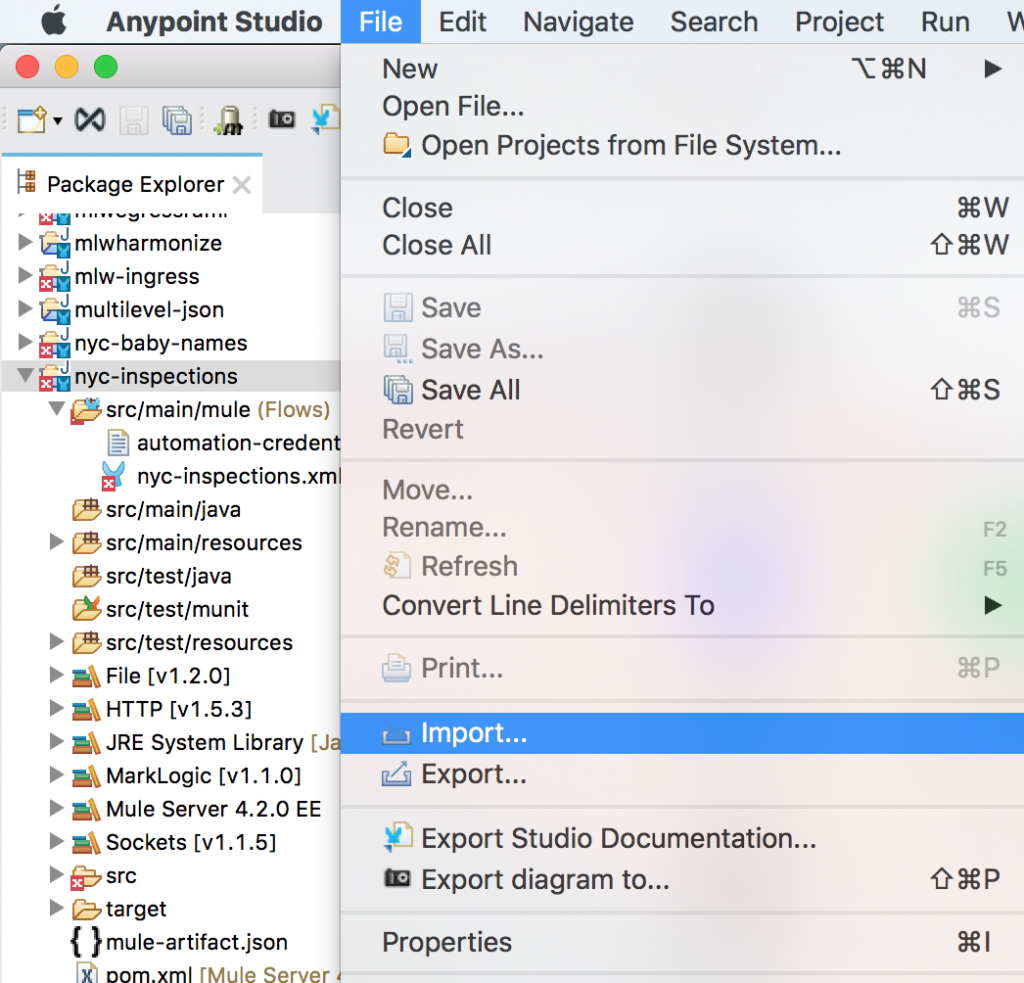Viewport: 1024px width, 983px height.
Task: Select Import from the File menu
Action: point(474,732)
